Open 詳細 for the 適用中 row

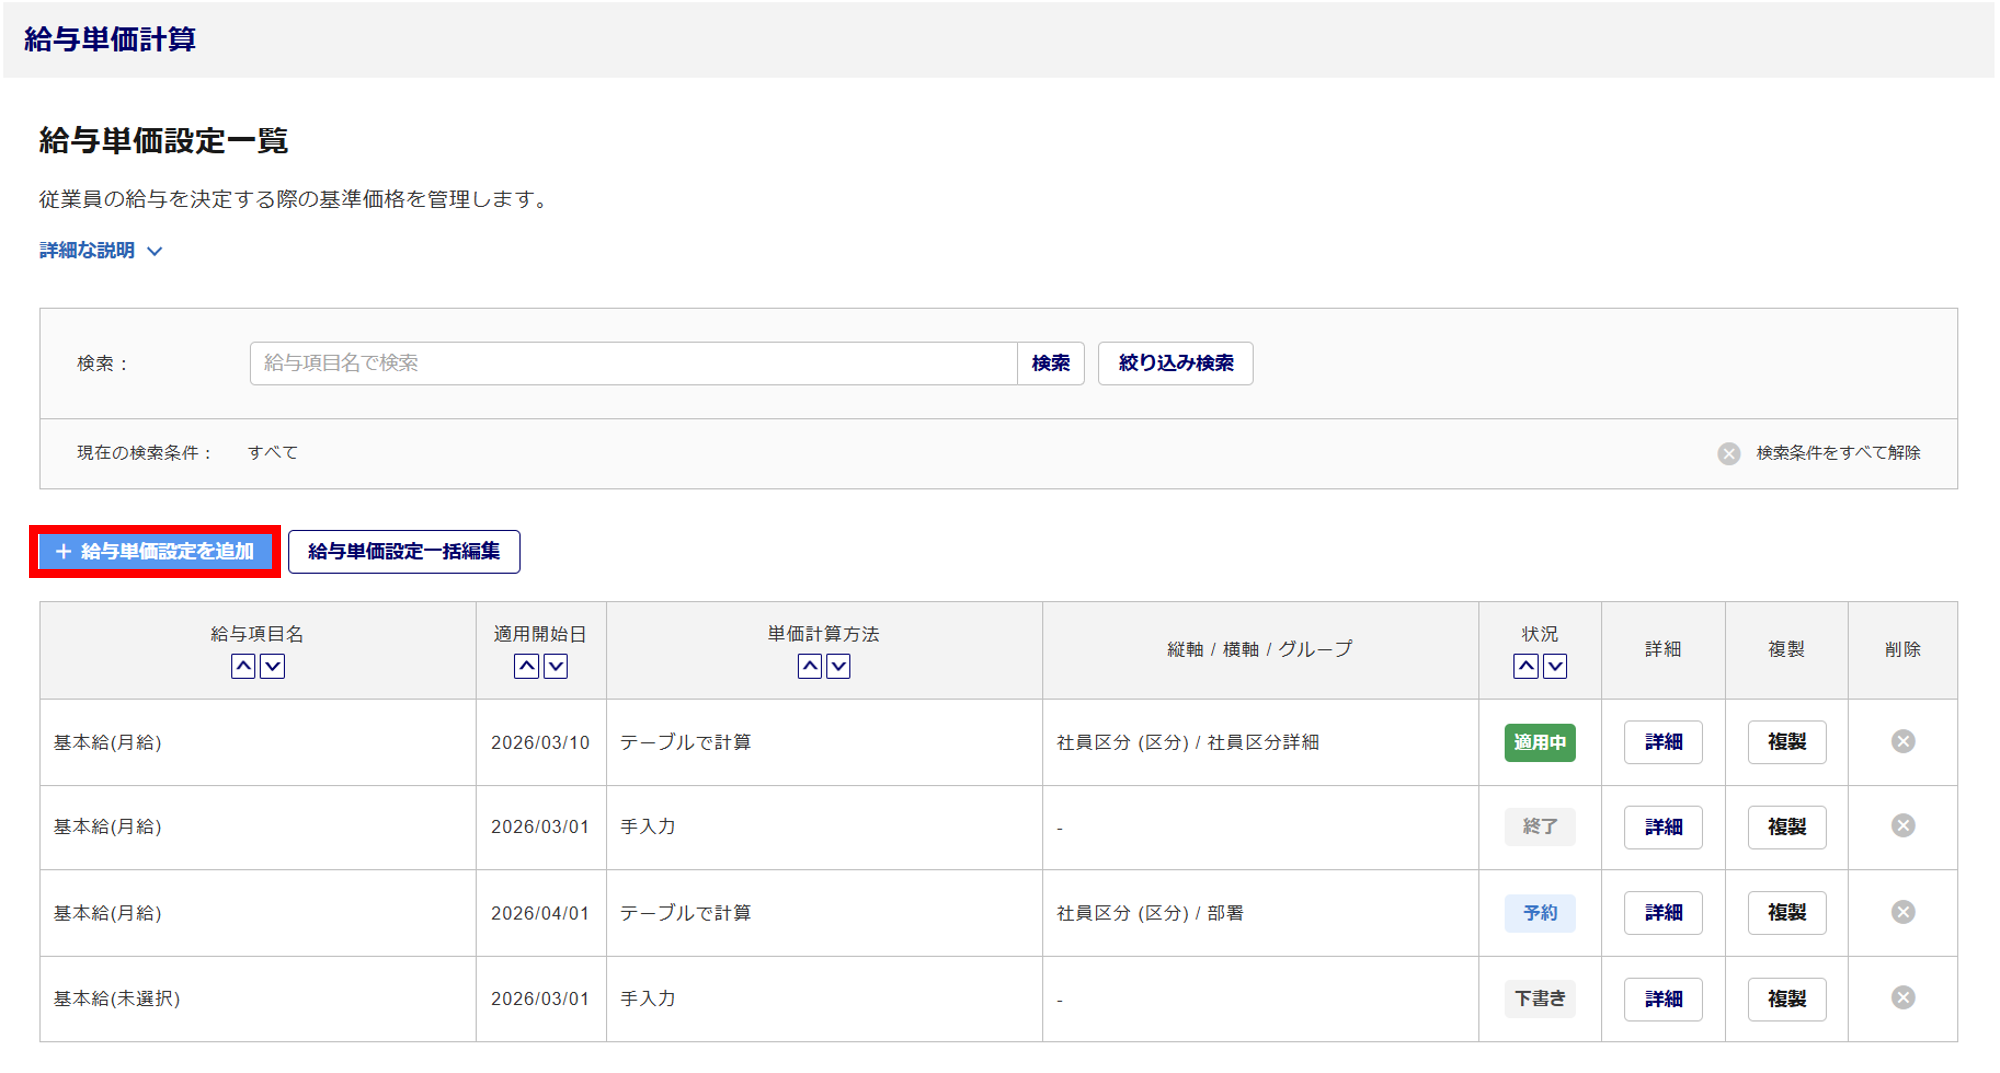1662,742
